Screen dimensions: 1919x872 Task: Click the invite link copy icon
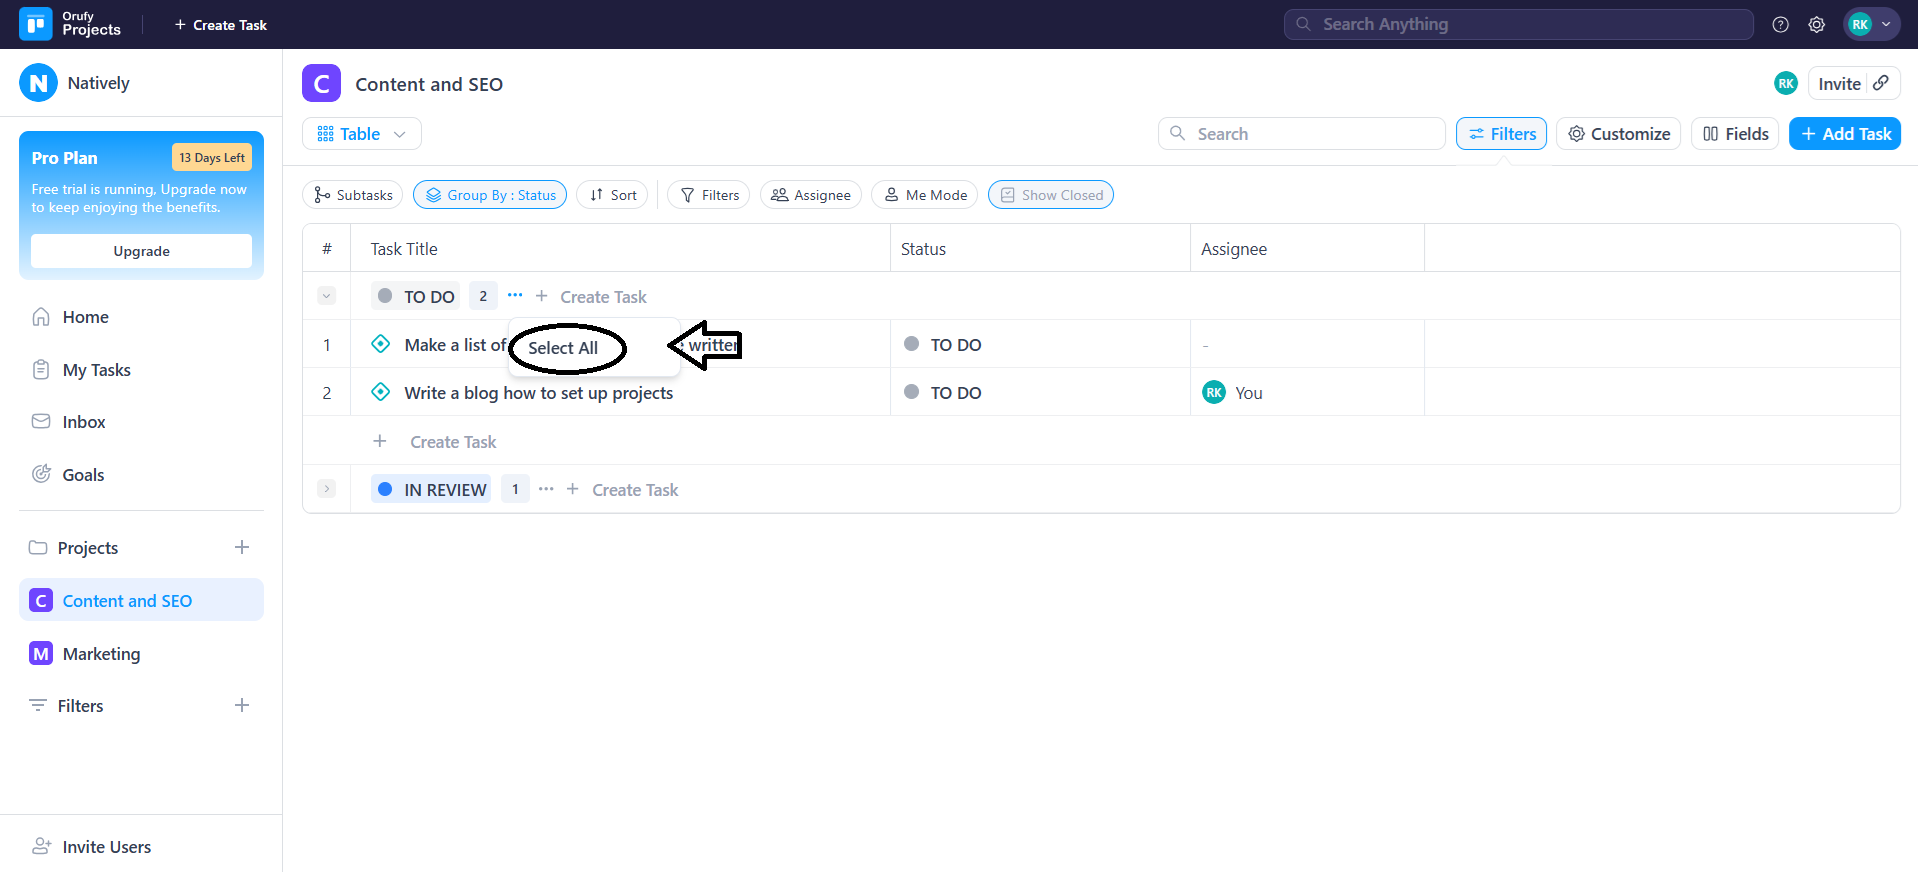(1881, 84)
